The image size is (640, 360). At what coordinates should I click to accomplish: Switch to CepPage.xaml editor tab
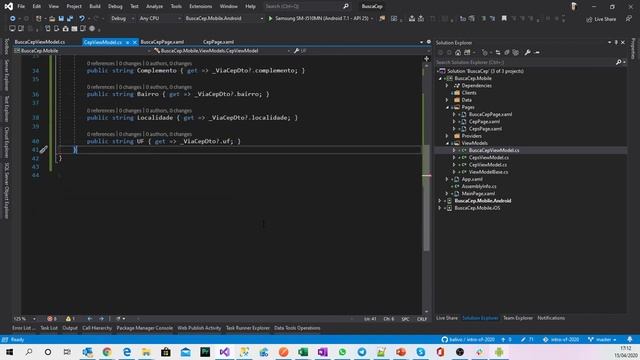[218, 42]
